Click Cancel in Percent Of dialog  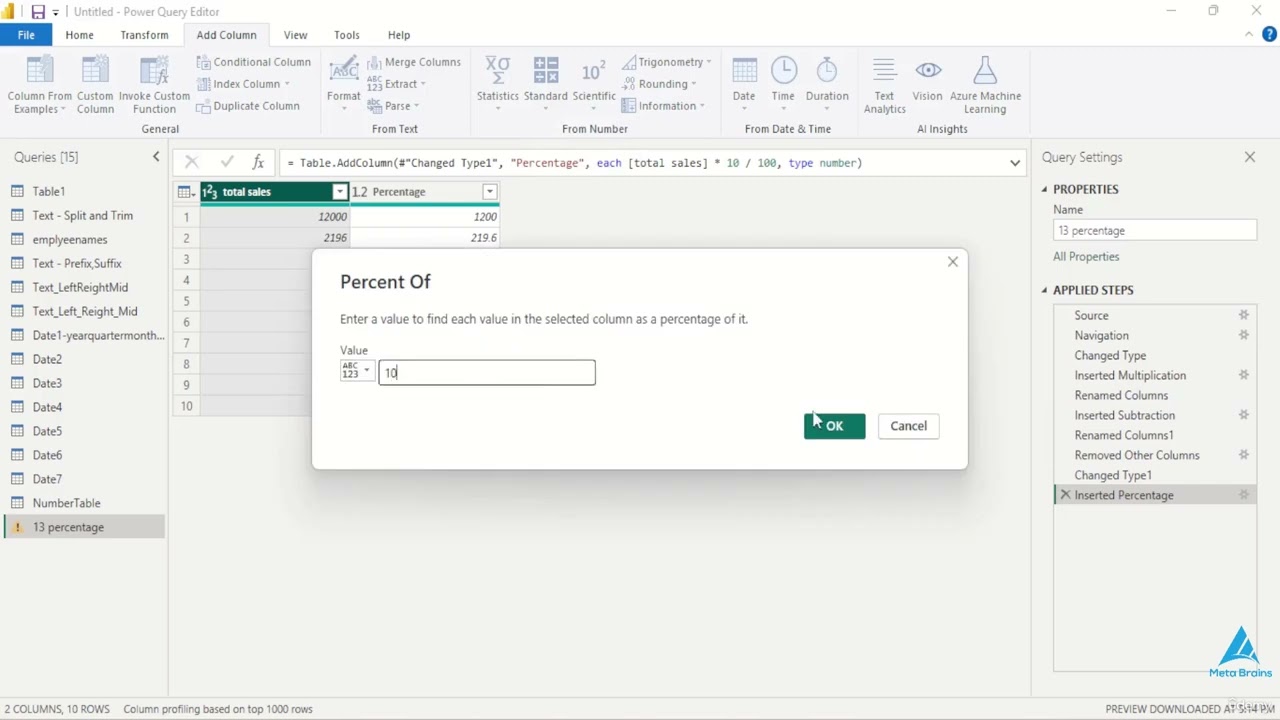click(x=908, y=426)
